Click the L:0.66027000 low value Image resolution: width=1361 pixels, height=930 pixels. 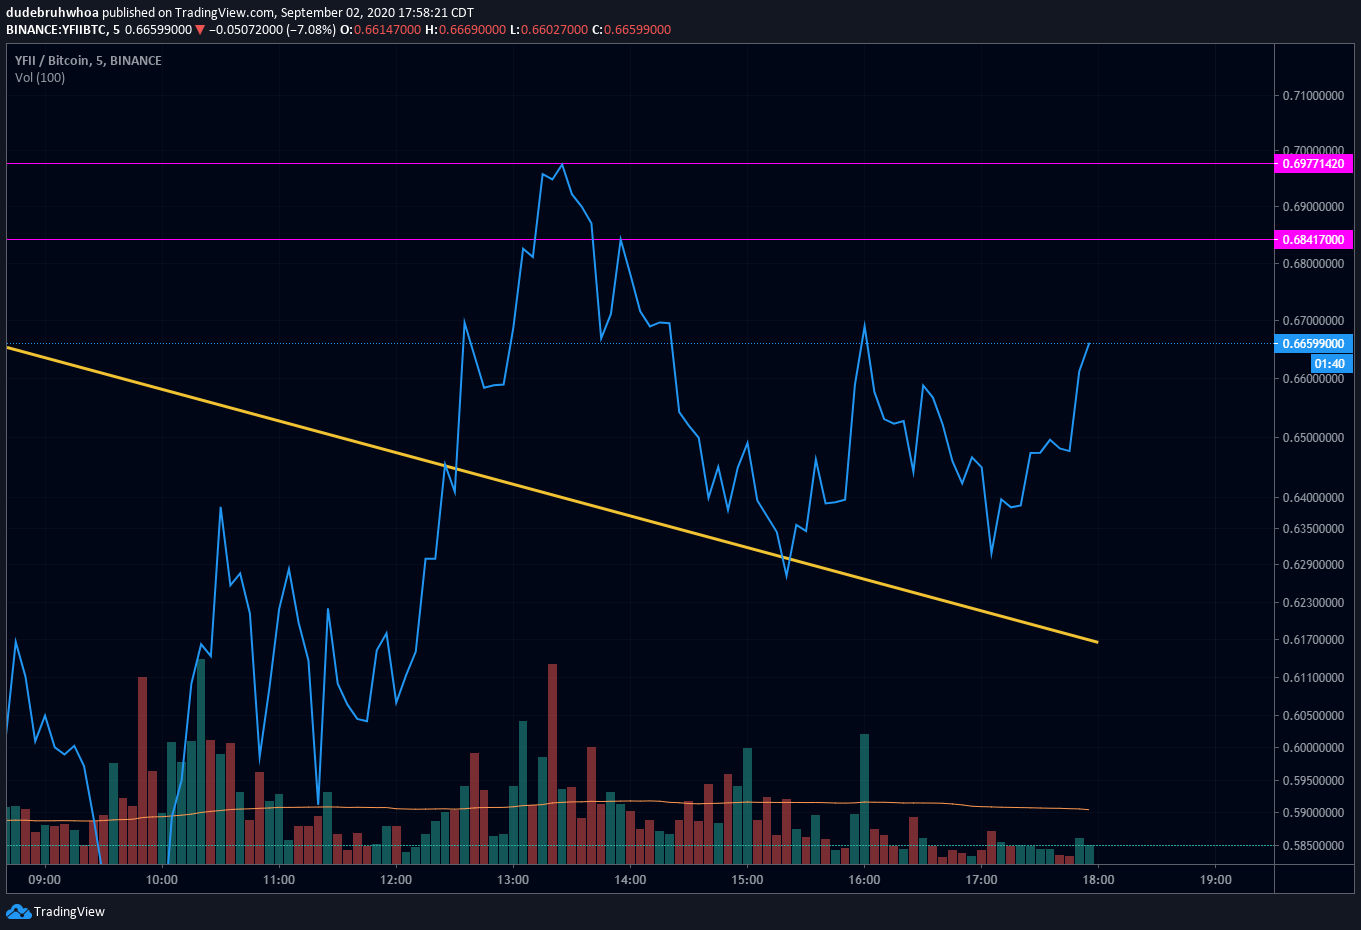549,30
